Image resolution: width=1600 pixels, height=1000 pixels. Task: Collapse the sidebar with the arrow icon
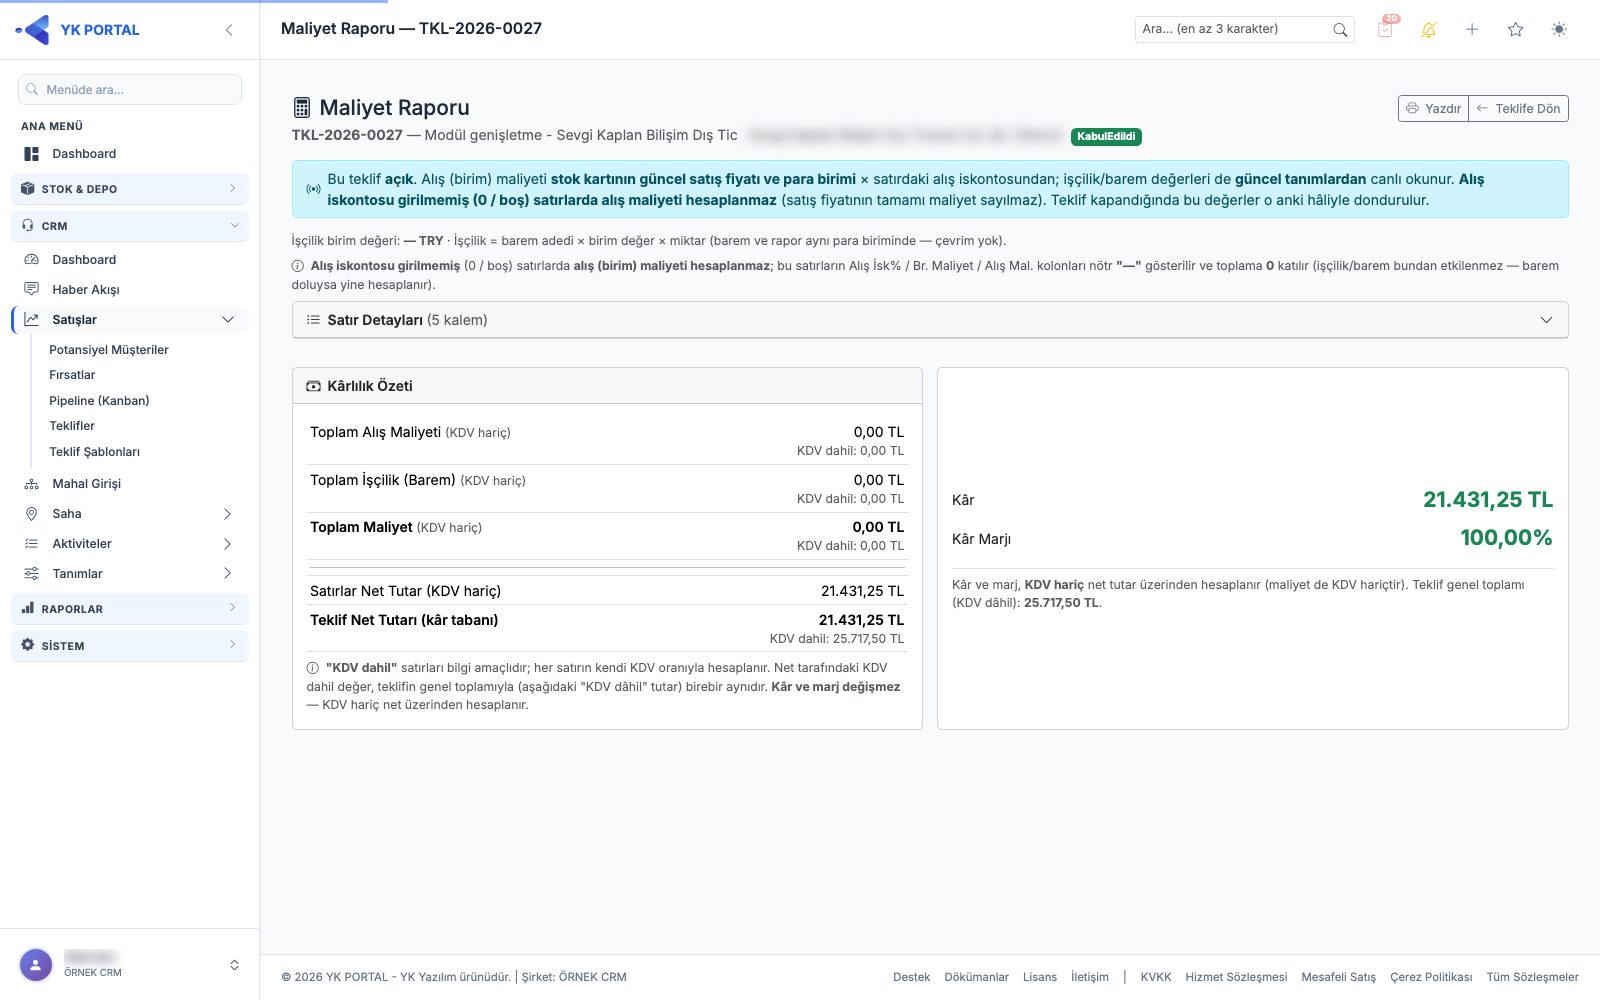229,30
